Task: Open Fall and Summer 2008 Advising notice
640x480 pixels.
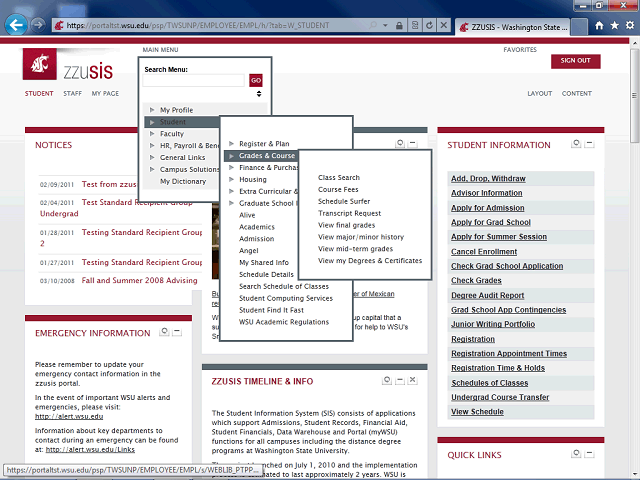Action: click(x=139, y=280)
